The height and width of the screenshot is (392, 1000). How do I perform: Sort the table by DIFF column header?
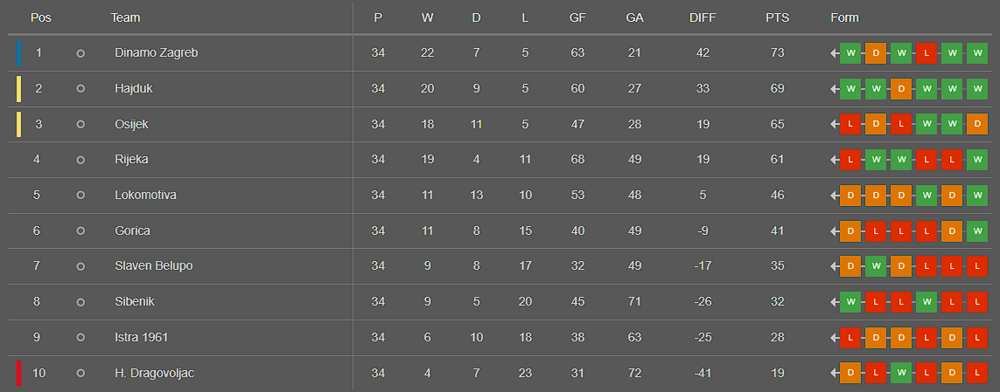tap(702, 18)
